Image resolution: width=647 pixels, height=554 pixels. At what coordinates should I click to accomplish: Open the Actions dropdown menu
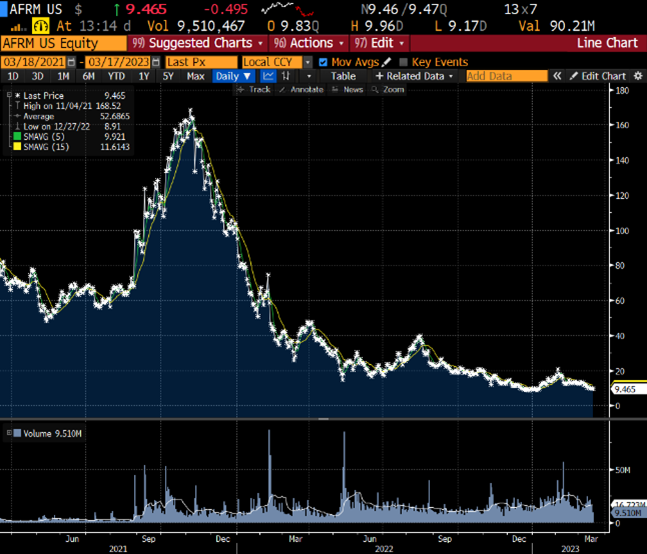309,43
